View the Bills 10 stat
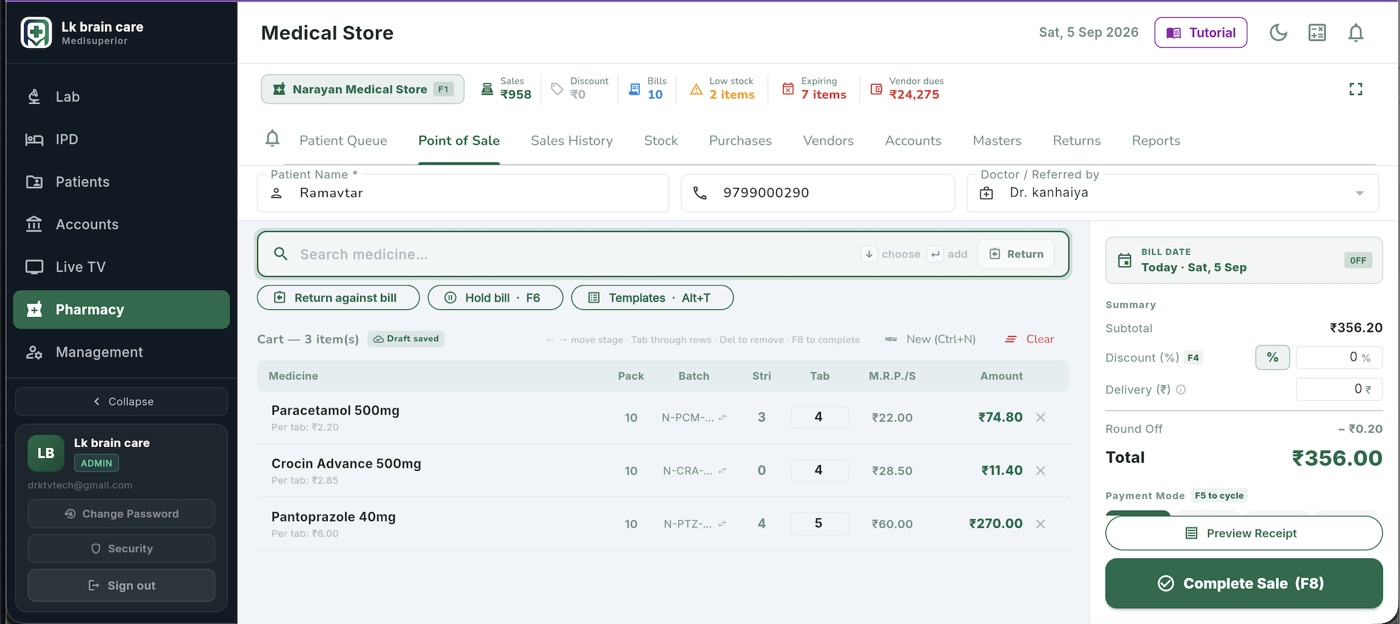This screenshot has height=624, width=1400. point(646,88)
